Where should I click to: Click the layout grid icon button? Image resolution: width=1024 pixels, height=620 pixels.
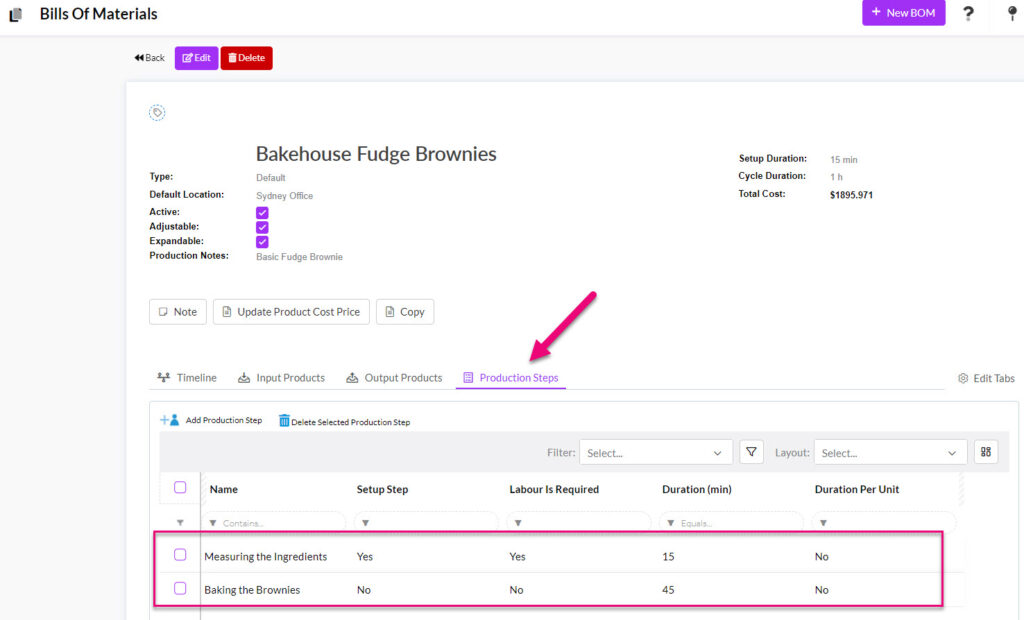[986, 452]
